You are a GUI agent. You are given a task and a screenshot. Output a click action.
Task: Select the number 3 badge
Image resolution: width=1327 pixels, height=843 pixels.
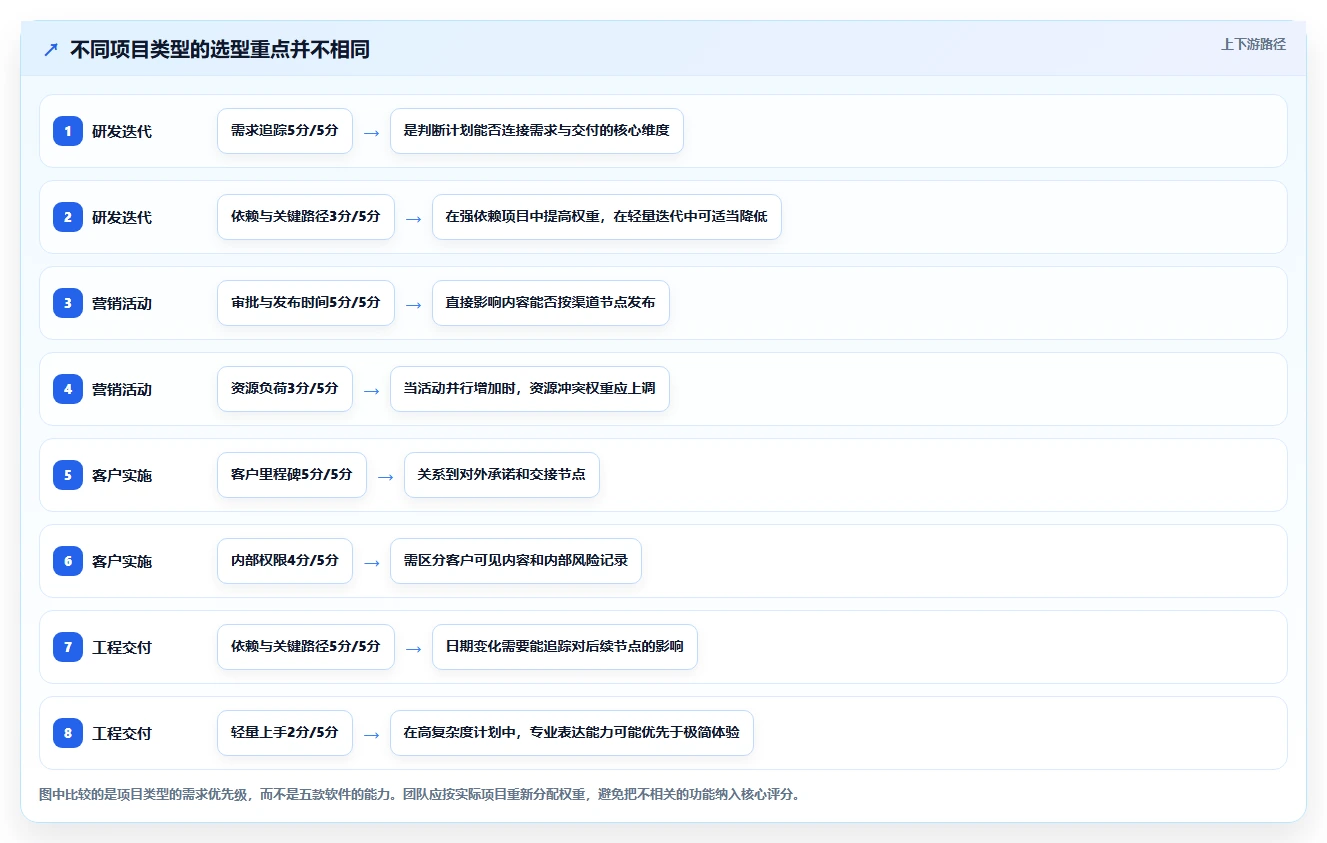click(x=68, y=303)
